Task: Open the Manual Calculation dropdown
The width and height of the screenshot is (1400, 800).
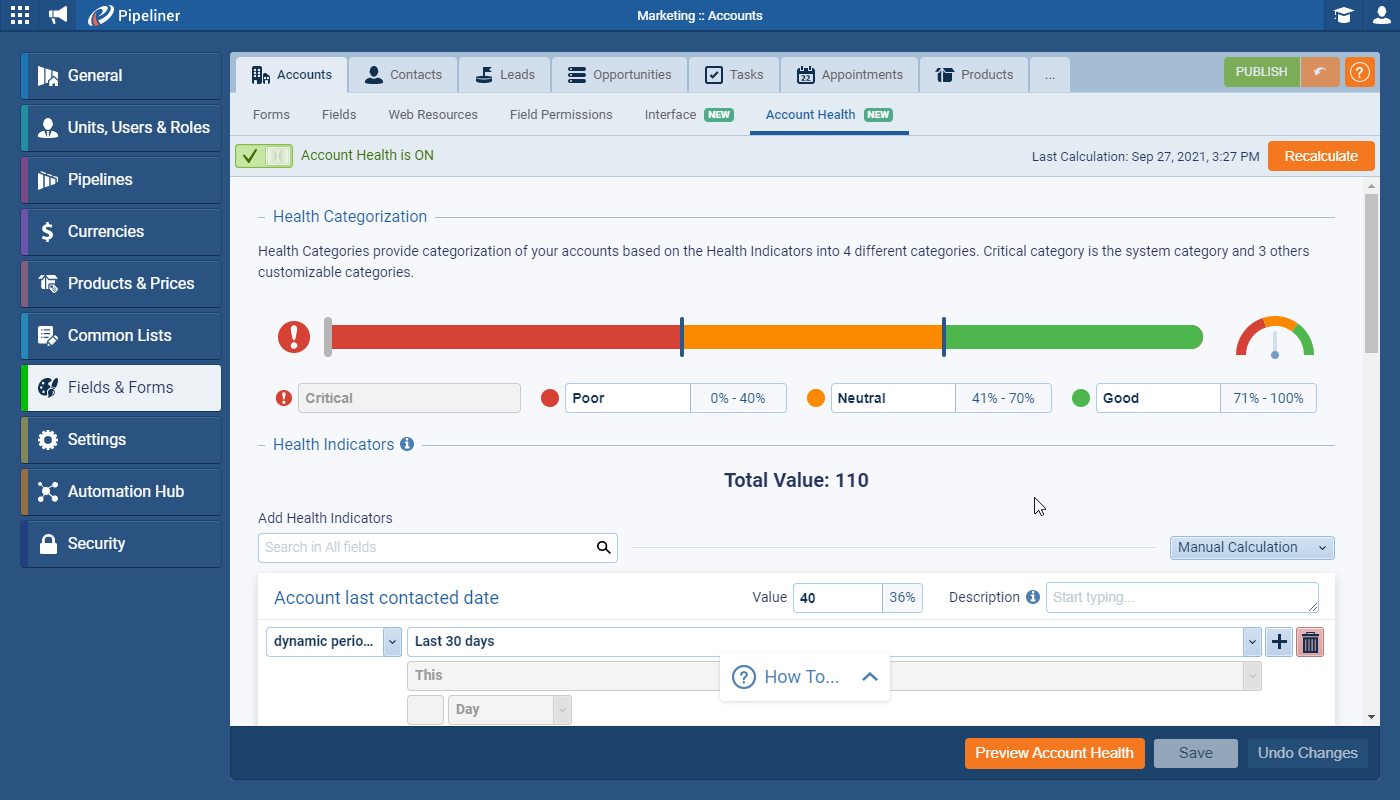Action: [x=1252, y=547]
